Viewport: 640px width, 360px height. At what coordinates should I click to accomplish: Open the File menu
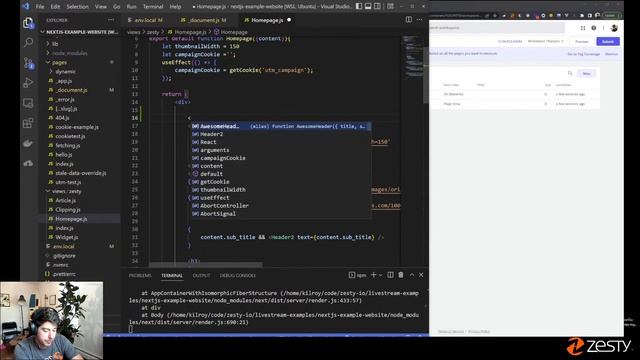40,7
